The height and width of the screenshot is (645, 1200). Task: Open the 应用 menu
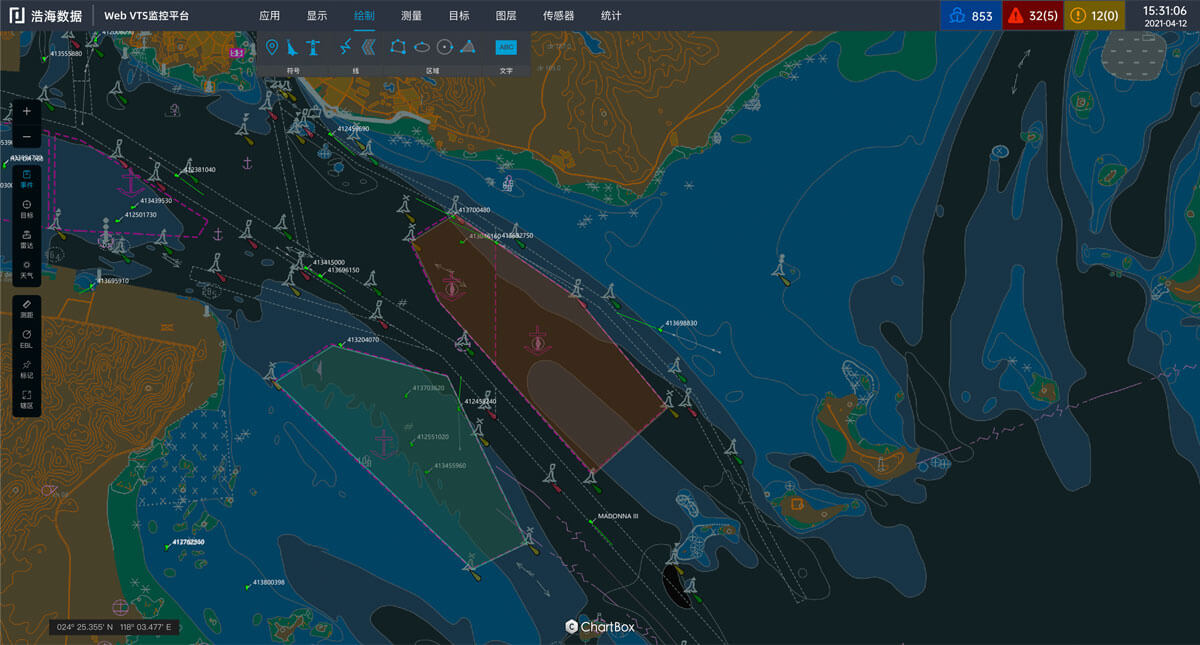click(x=270, y=16)
